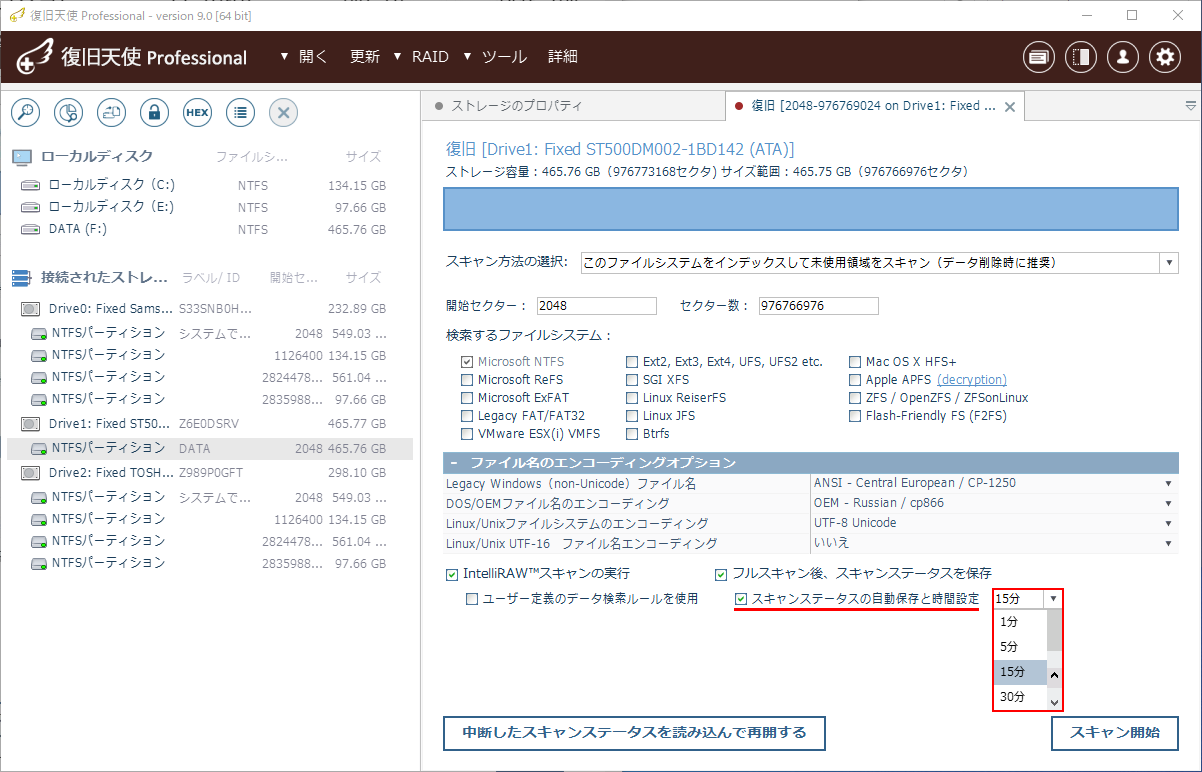Enable Ext2, Ext3, Ext4, UFS, UFS2 checkbox
1202x772 pixels.
point(632,362)
